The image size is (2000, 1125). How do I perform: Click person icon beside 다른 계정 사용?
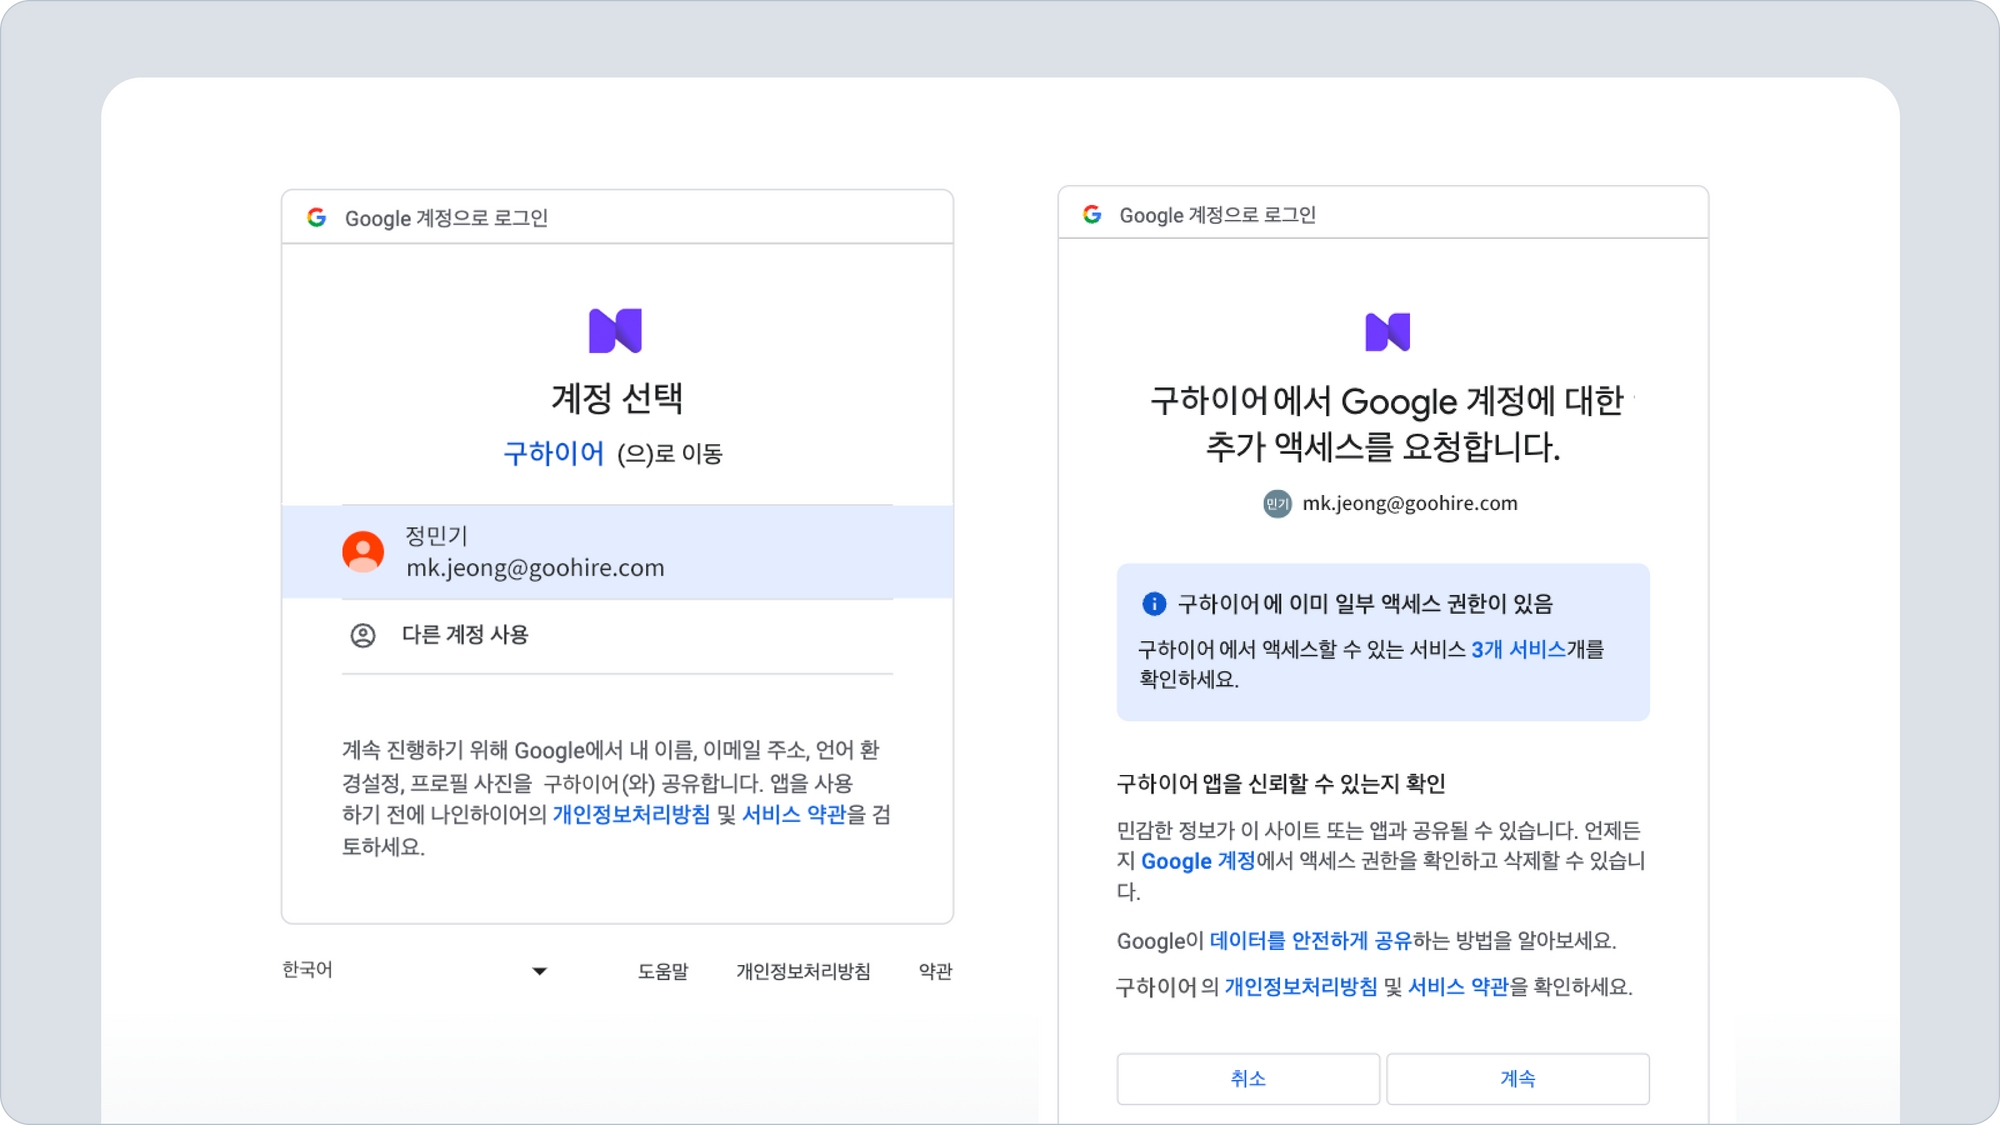tap(363, 635)
